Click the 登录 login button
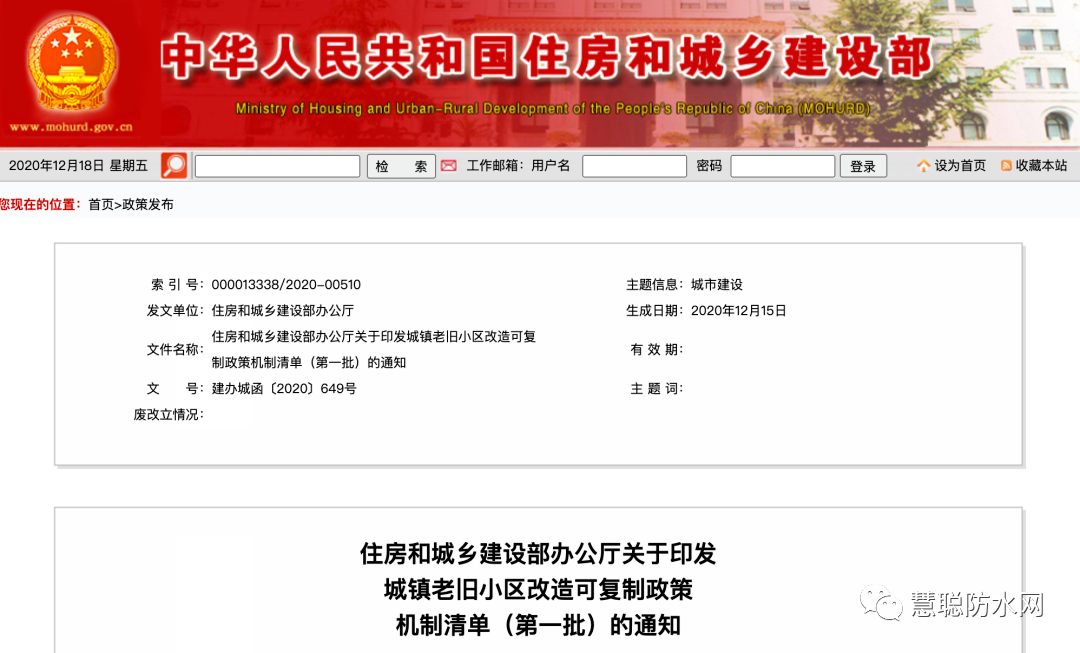This screenshot has height=653, width=1080. click(x=863, y=166)
